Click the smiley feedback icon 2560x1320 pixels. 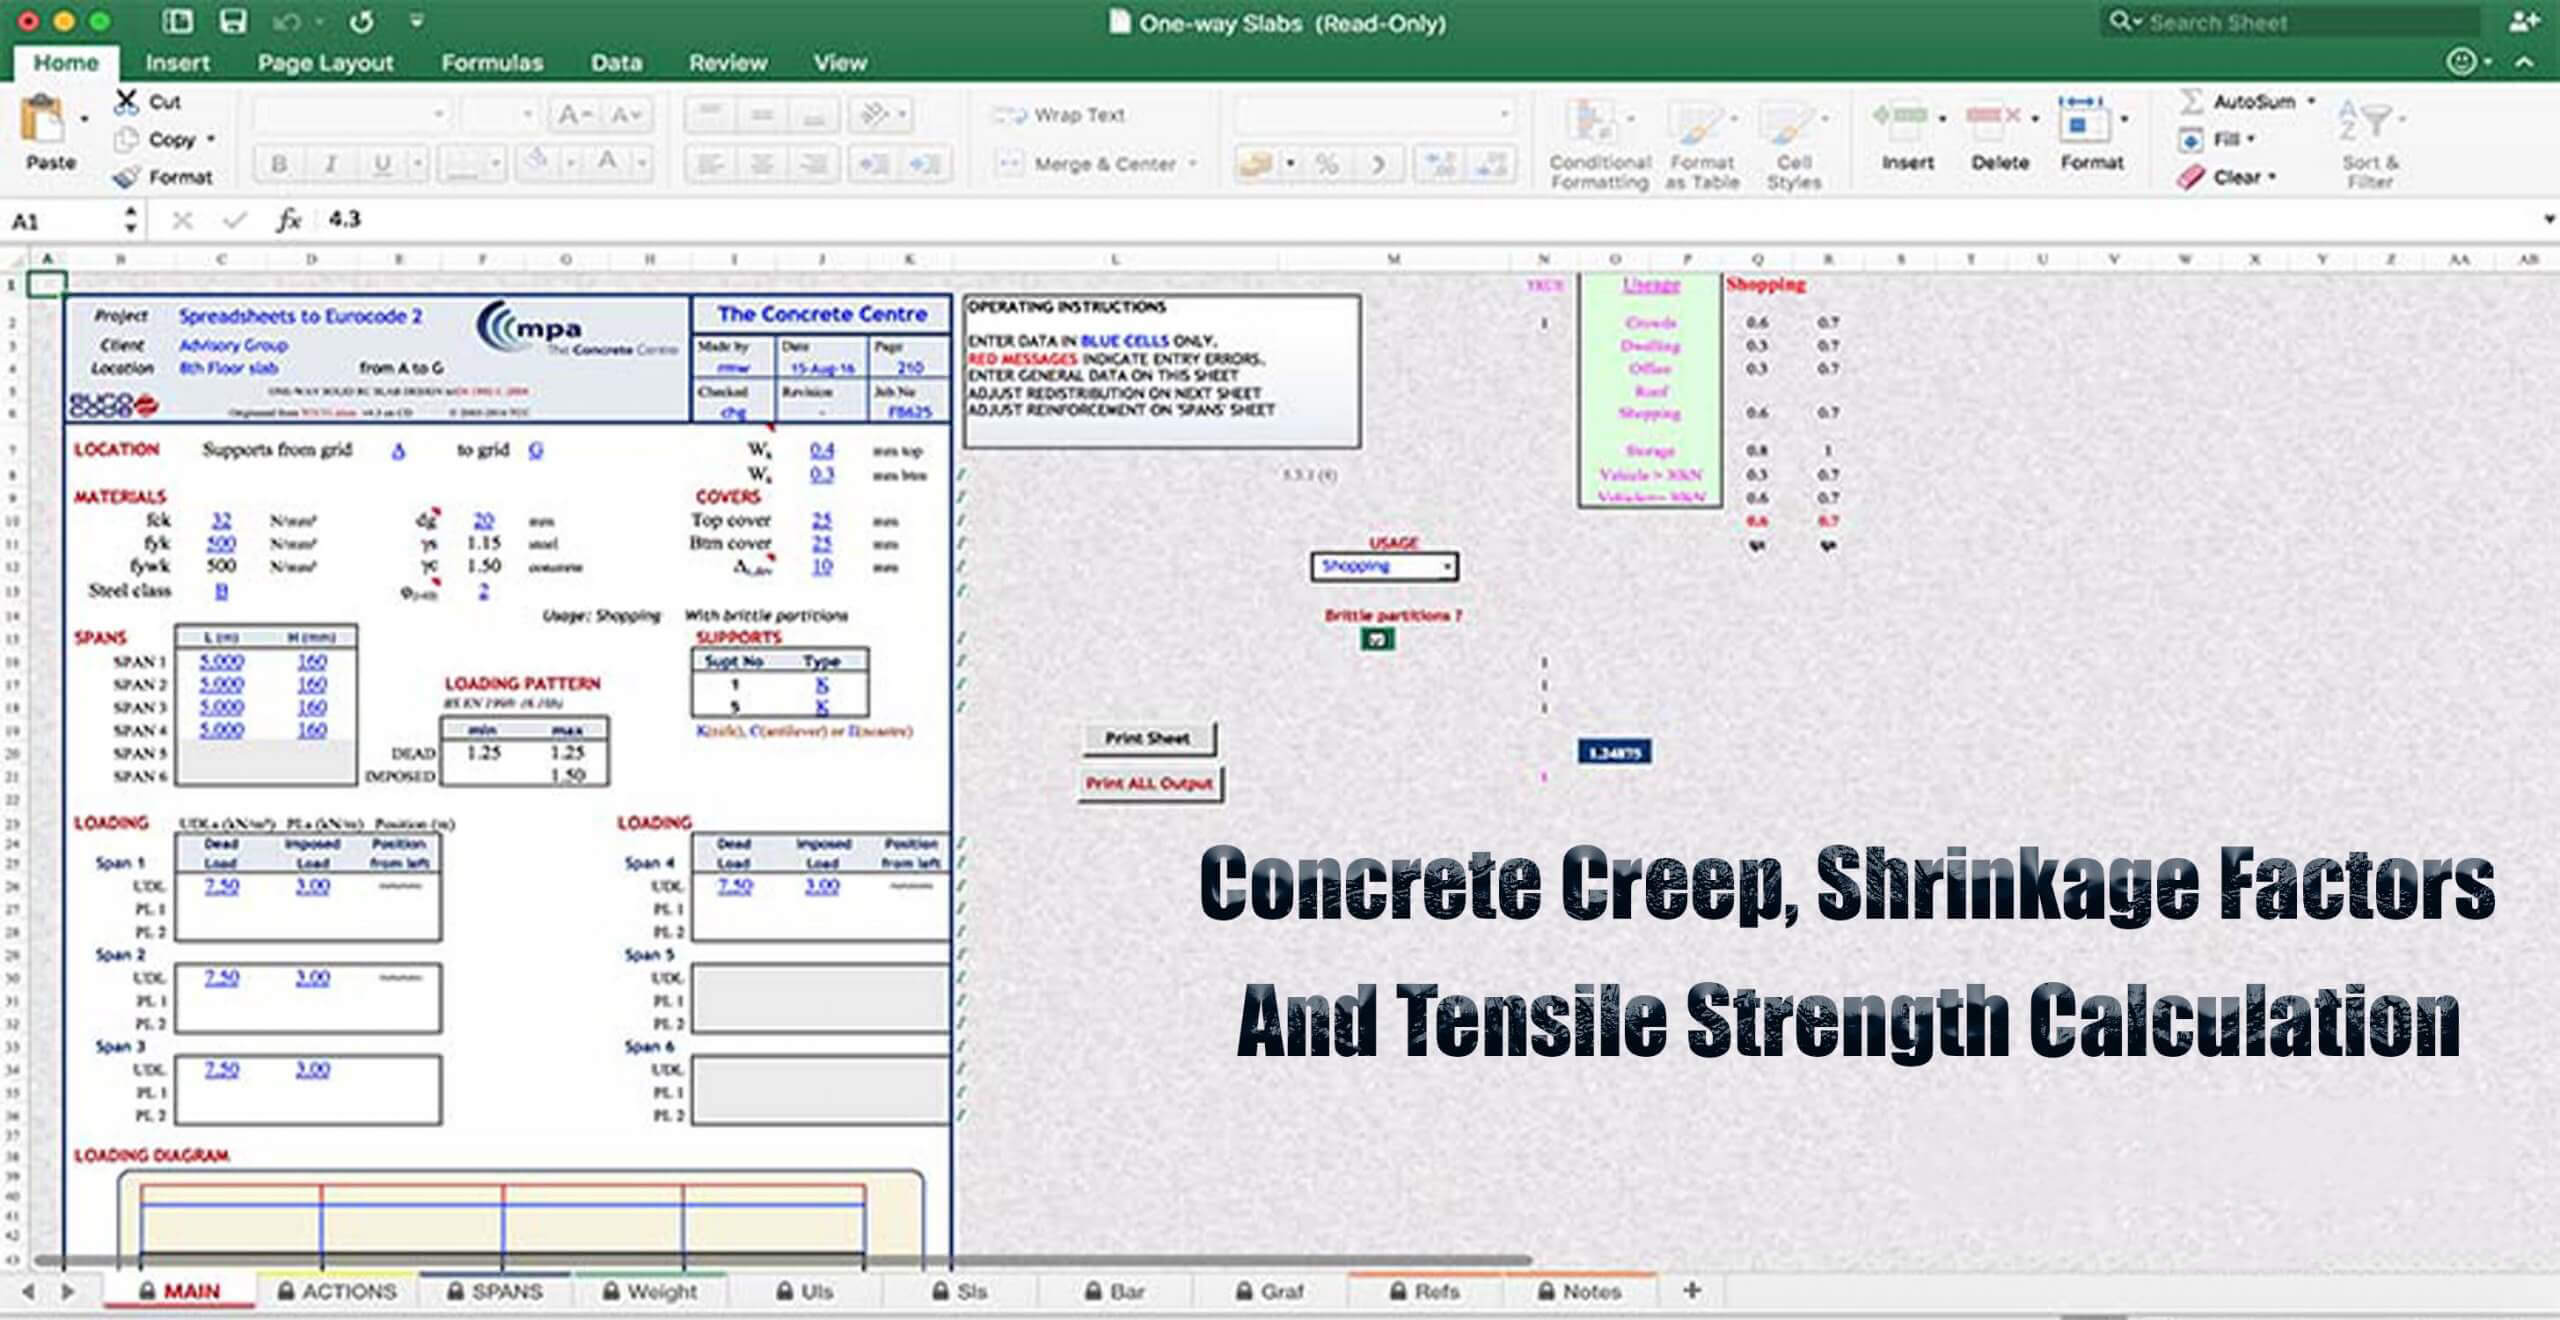tap(2460, 62)
